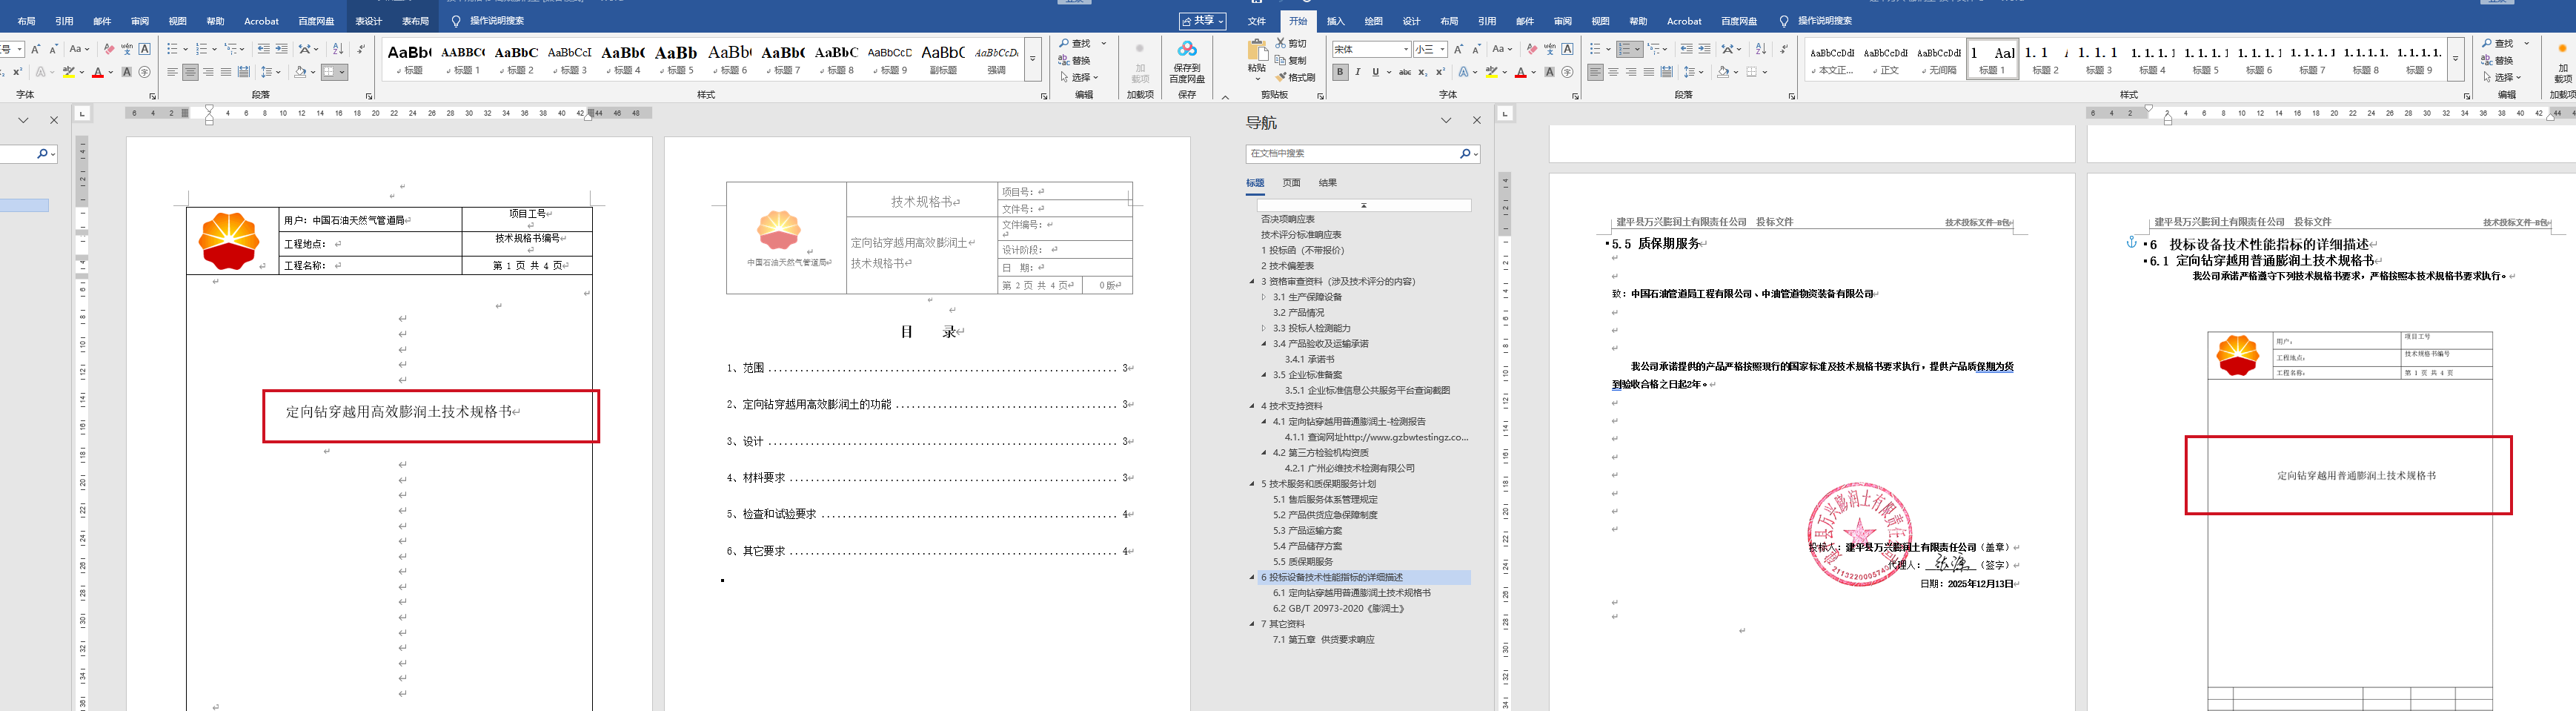Go to heading '6.2 GB/T 20973-2020《膨润土》'
The width and height of the screenshot is (2576, 711).
tap(1339, 609)
